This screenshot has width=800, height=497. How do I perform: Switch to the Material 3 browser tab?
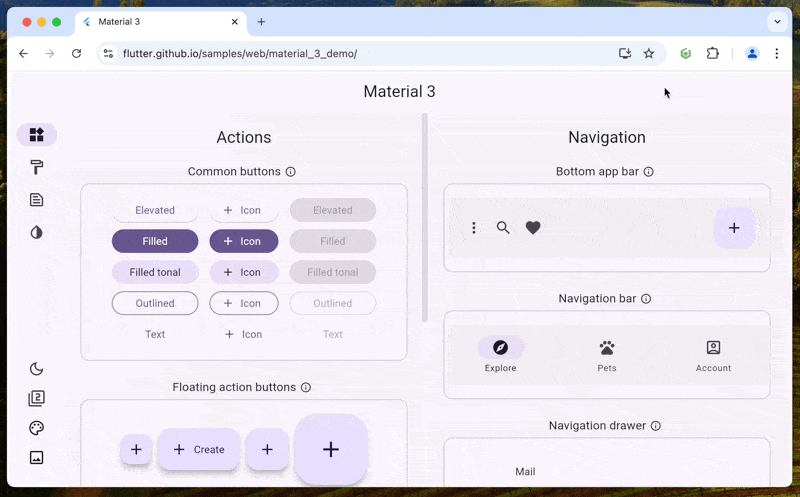pyautogui.click(x=161, y=22)
